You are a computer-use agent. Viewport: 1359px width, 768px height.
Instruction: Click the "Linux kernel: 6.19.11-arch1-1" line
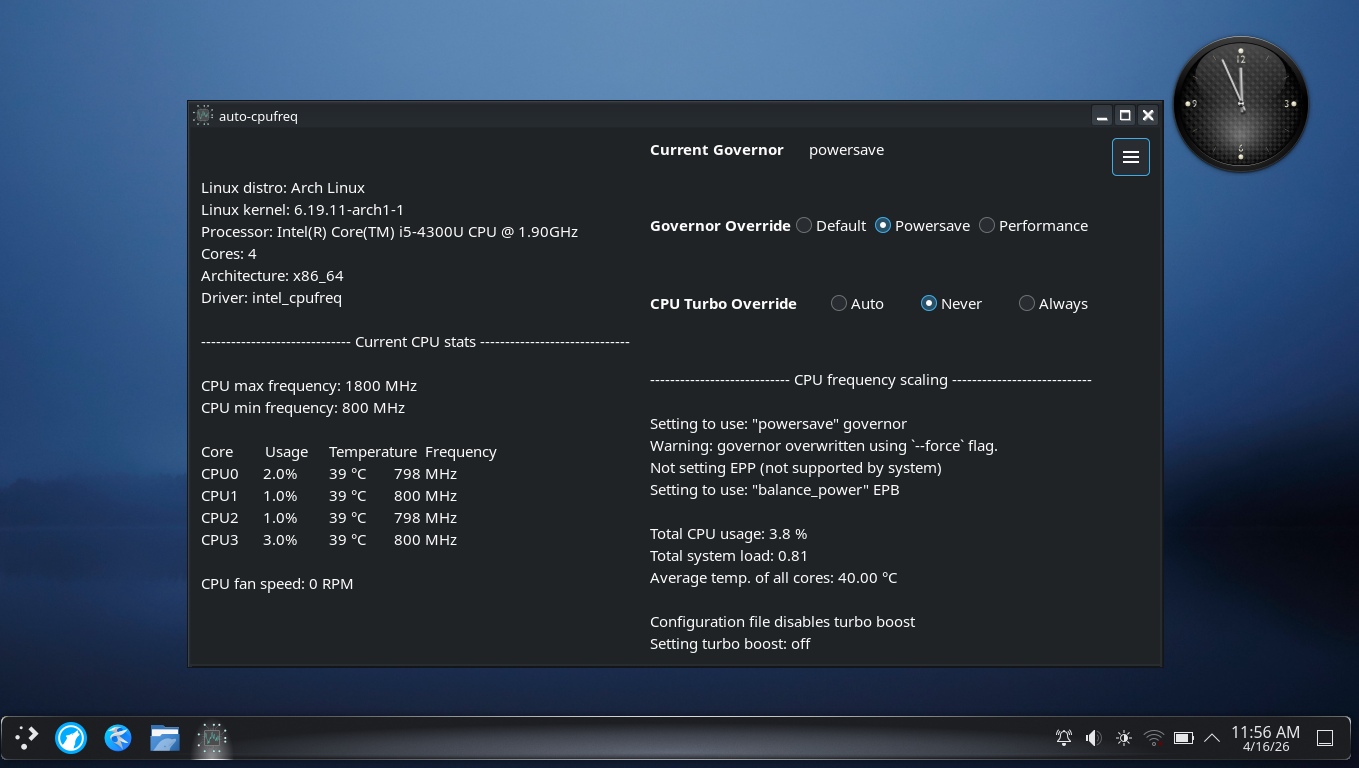[302, 210]
